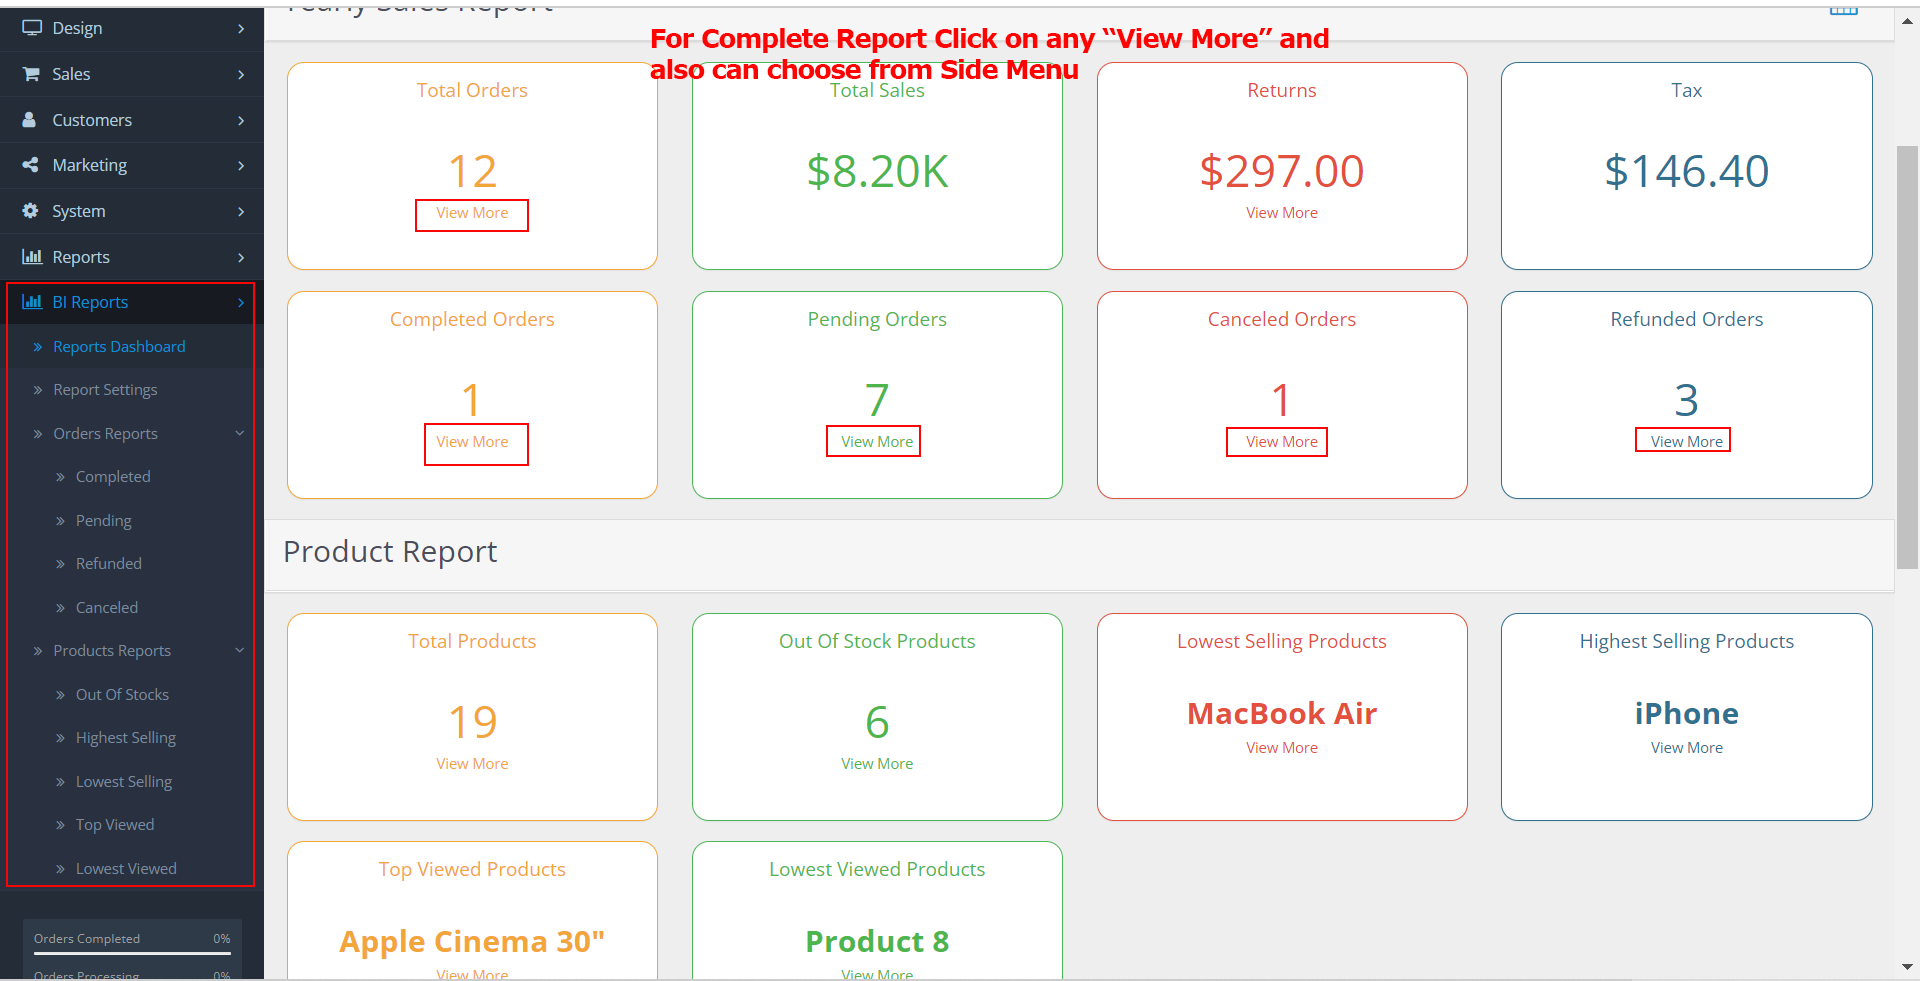Click the Product Report heading
1920x981 pixels.
point(390,552)
